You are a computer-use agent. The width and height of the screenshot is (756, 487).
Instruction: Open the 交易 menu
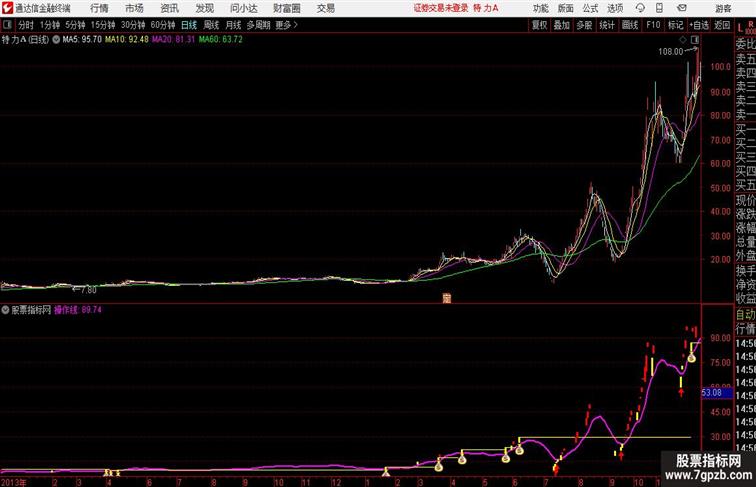325,8
